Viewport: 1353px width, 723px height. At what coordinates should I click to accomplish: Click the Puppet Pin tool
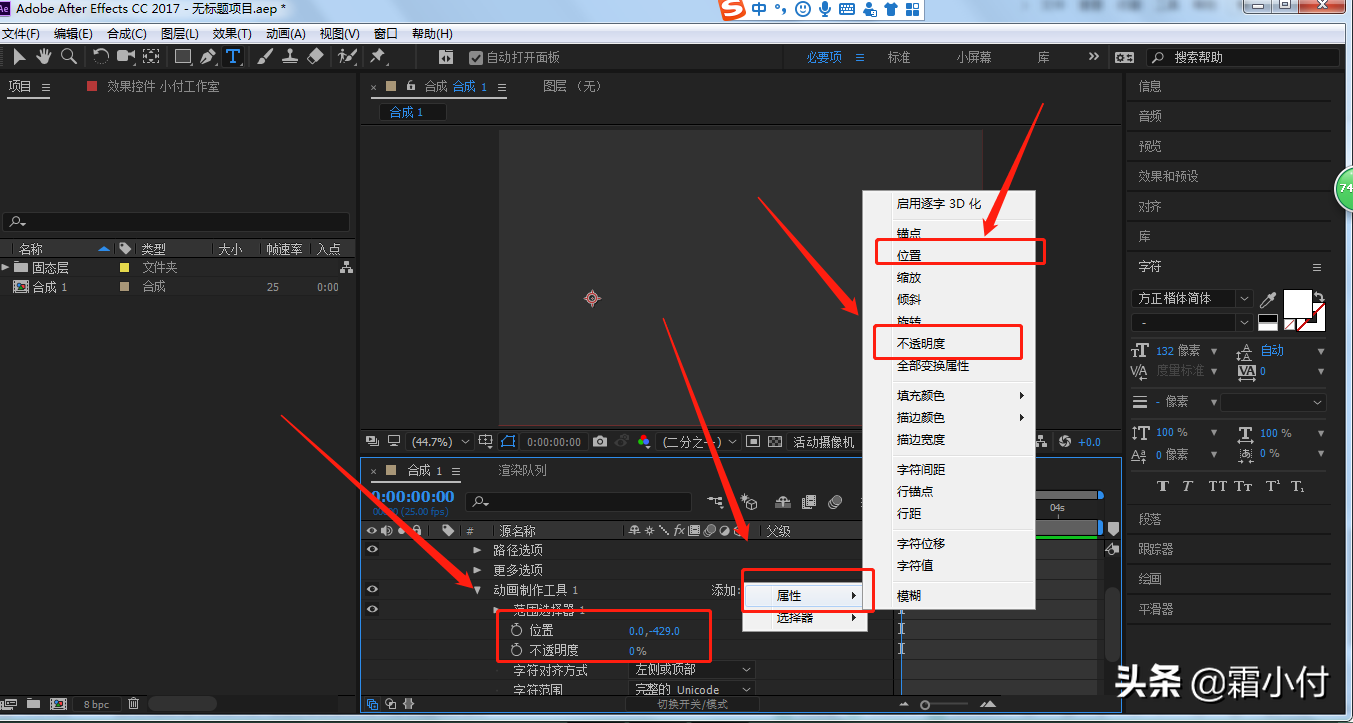(x=378, y=57)
